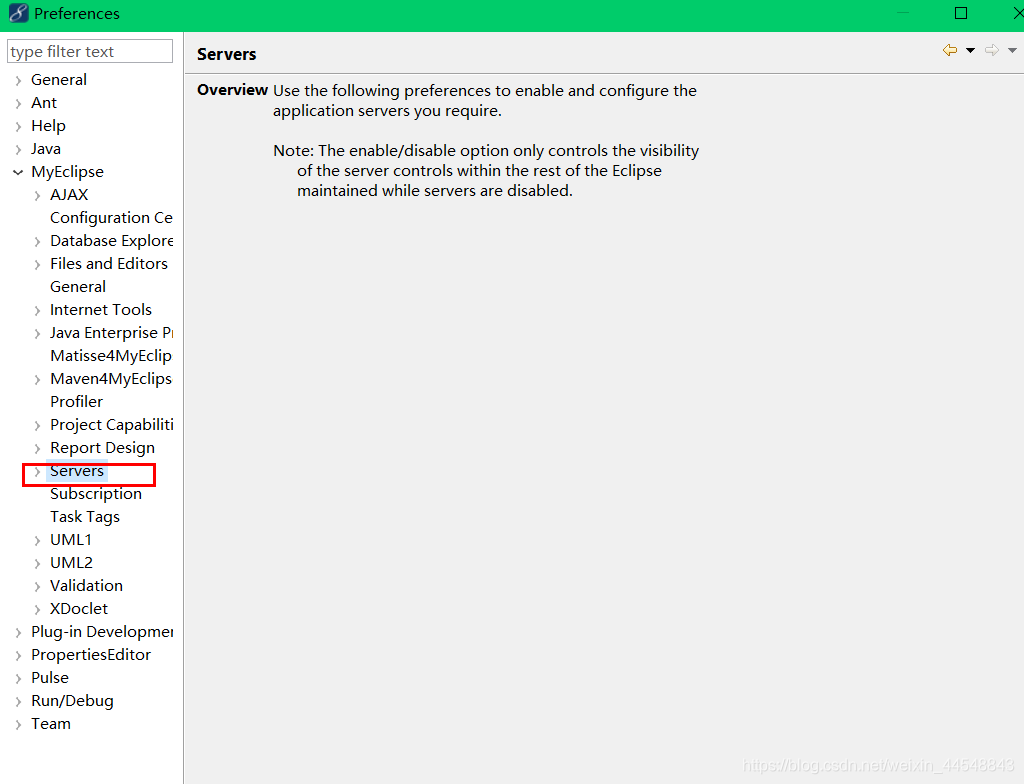Expand the Plug-in Development arrow
Image resolution: width=1024 pixels, height=784 pixels.
18,632
